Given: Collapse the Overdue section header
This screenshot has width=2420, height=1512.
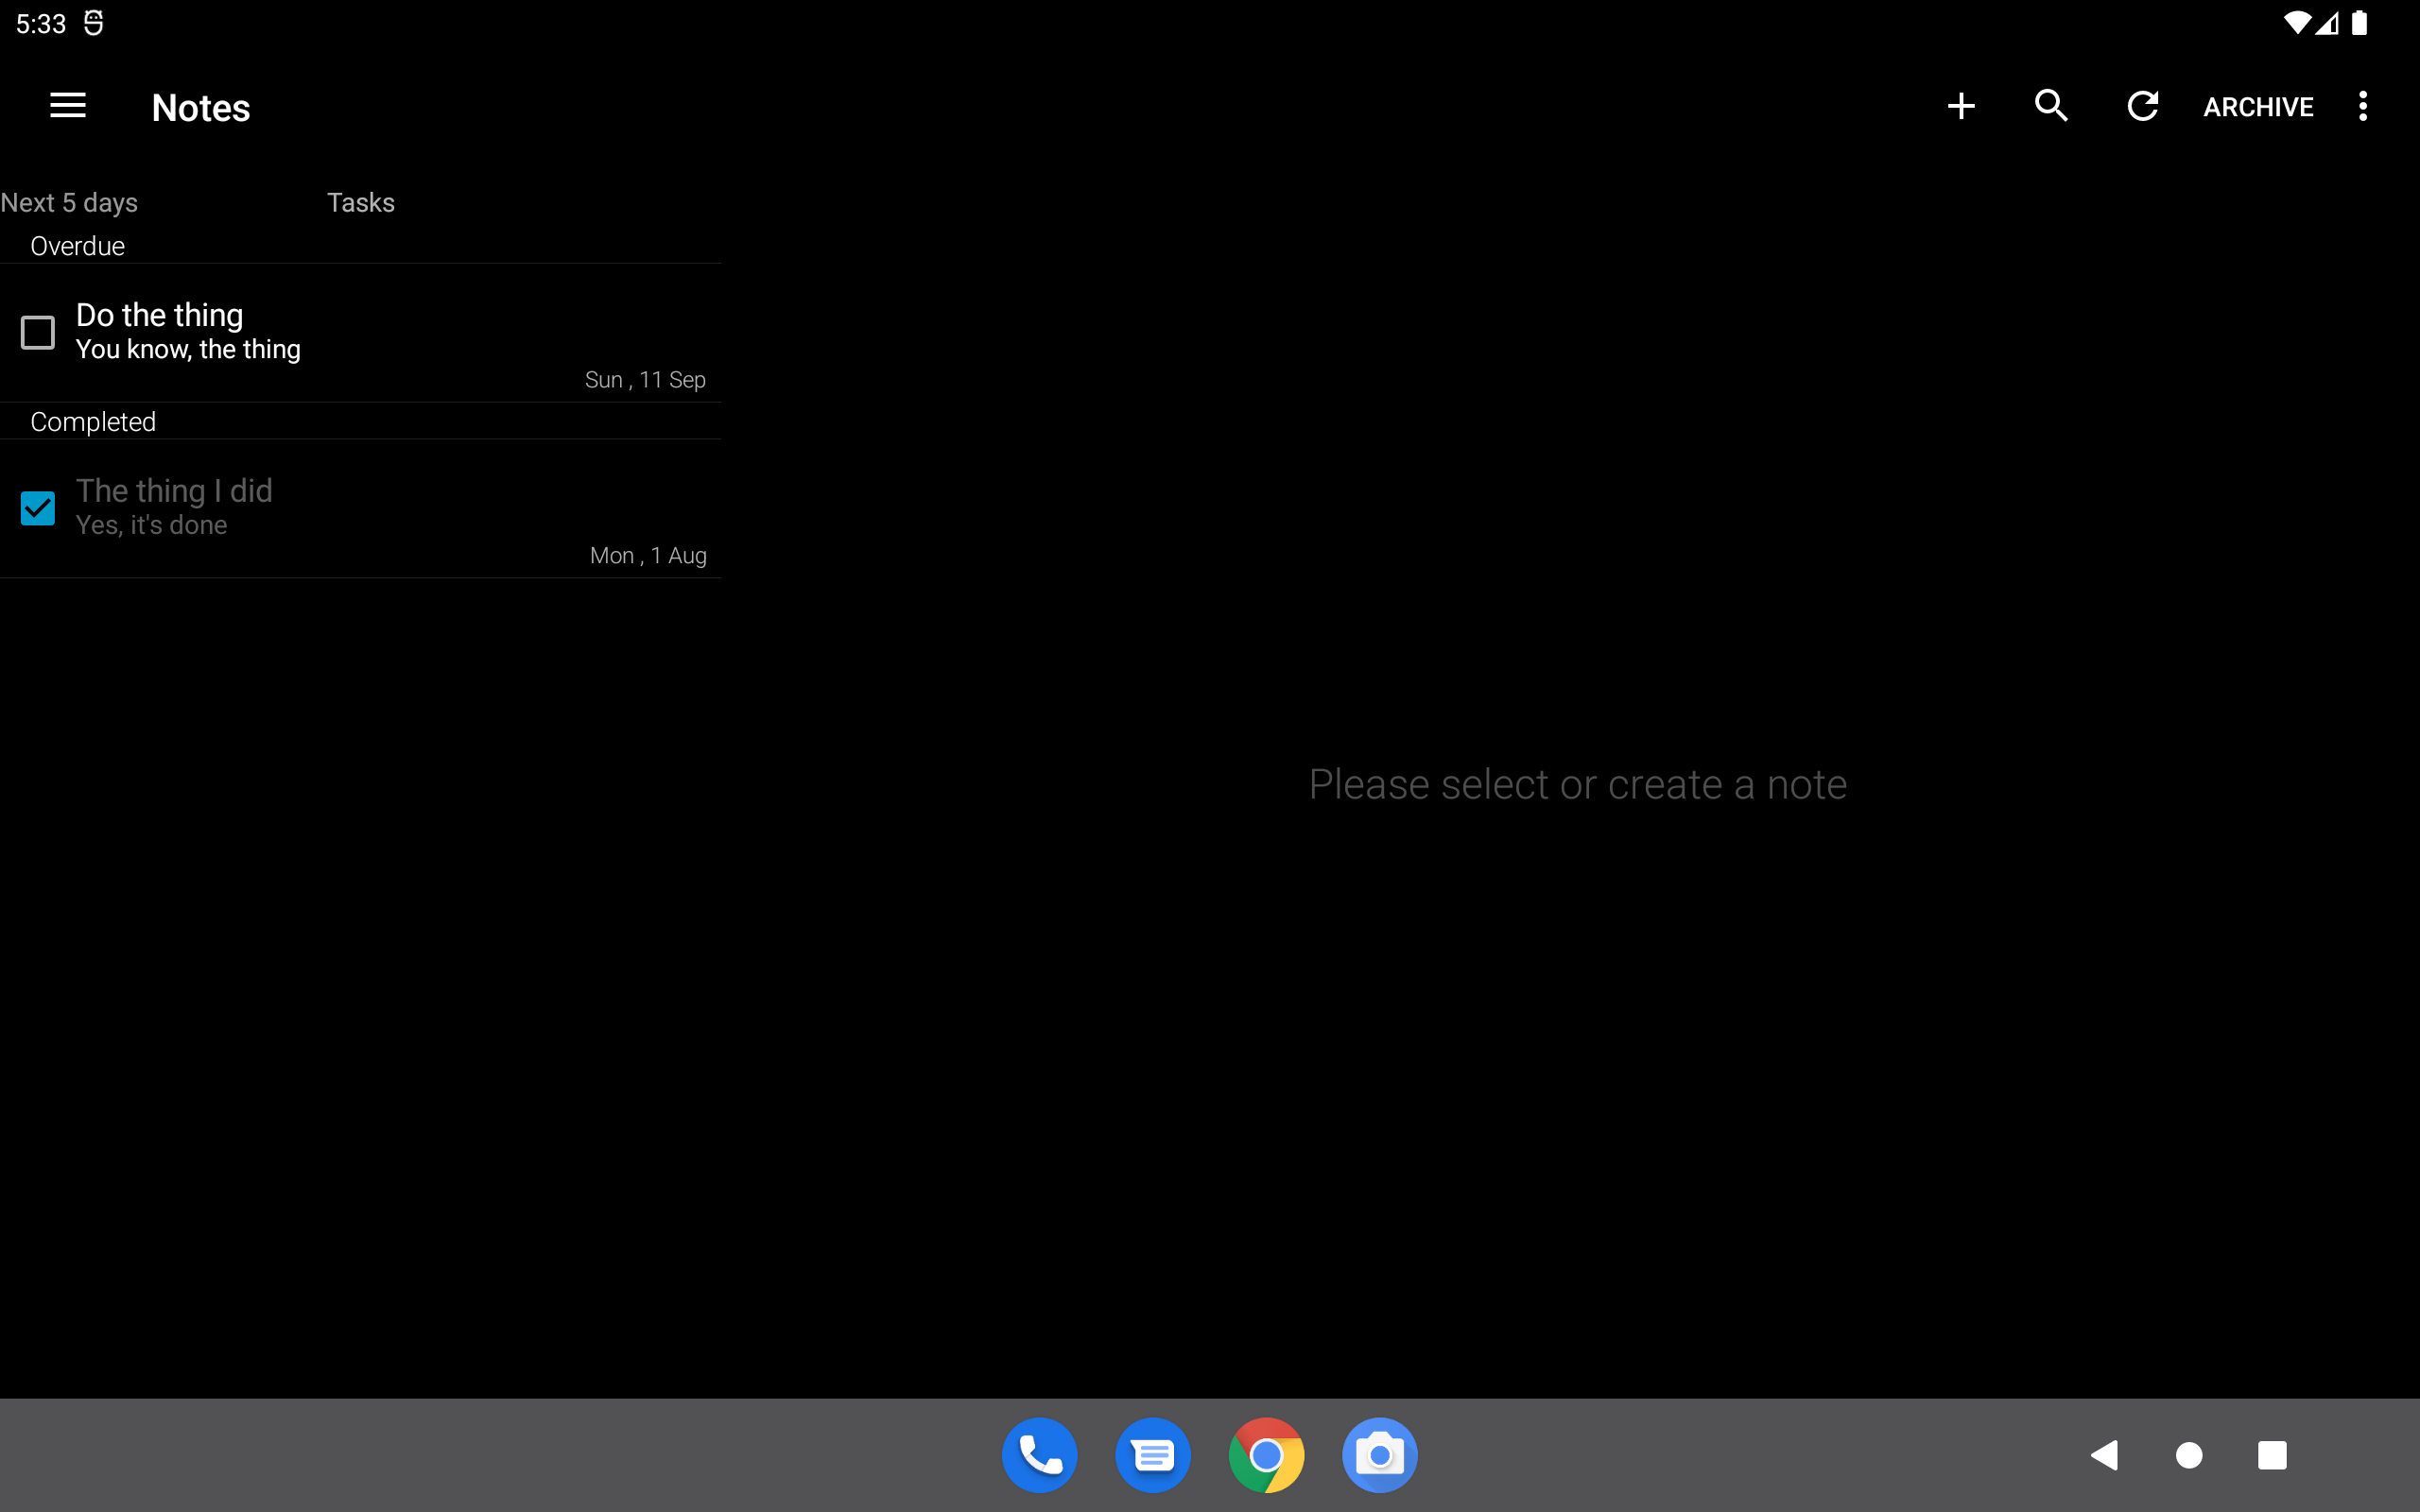Looking at the screenshot, I should click(x=78, y=246).
